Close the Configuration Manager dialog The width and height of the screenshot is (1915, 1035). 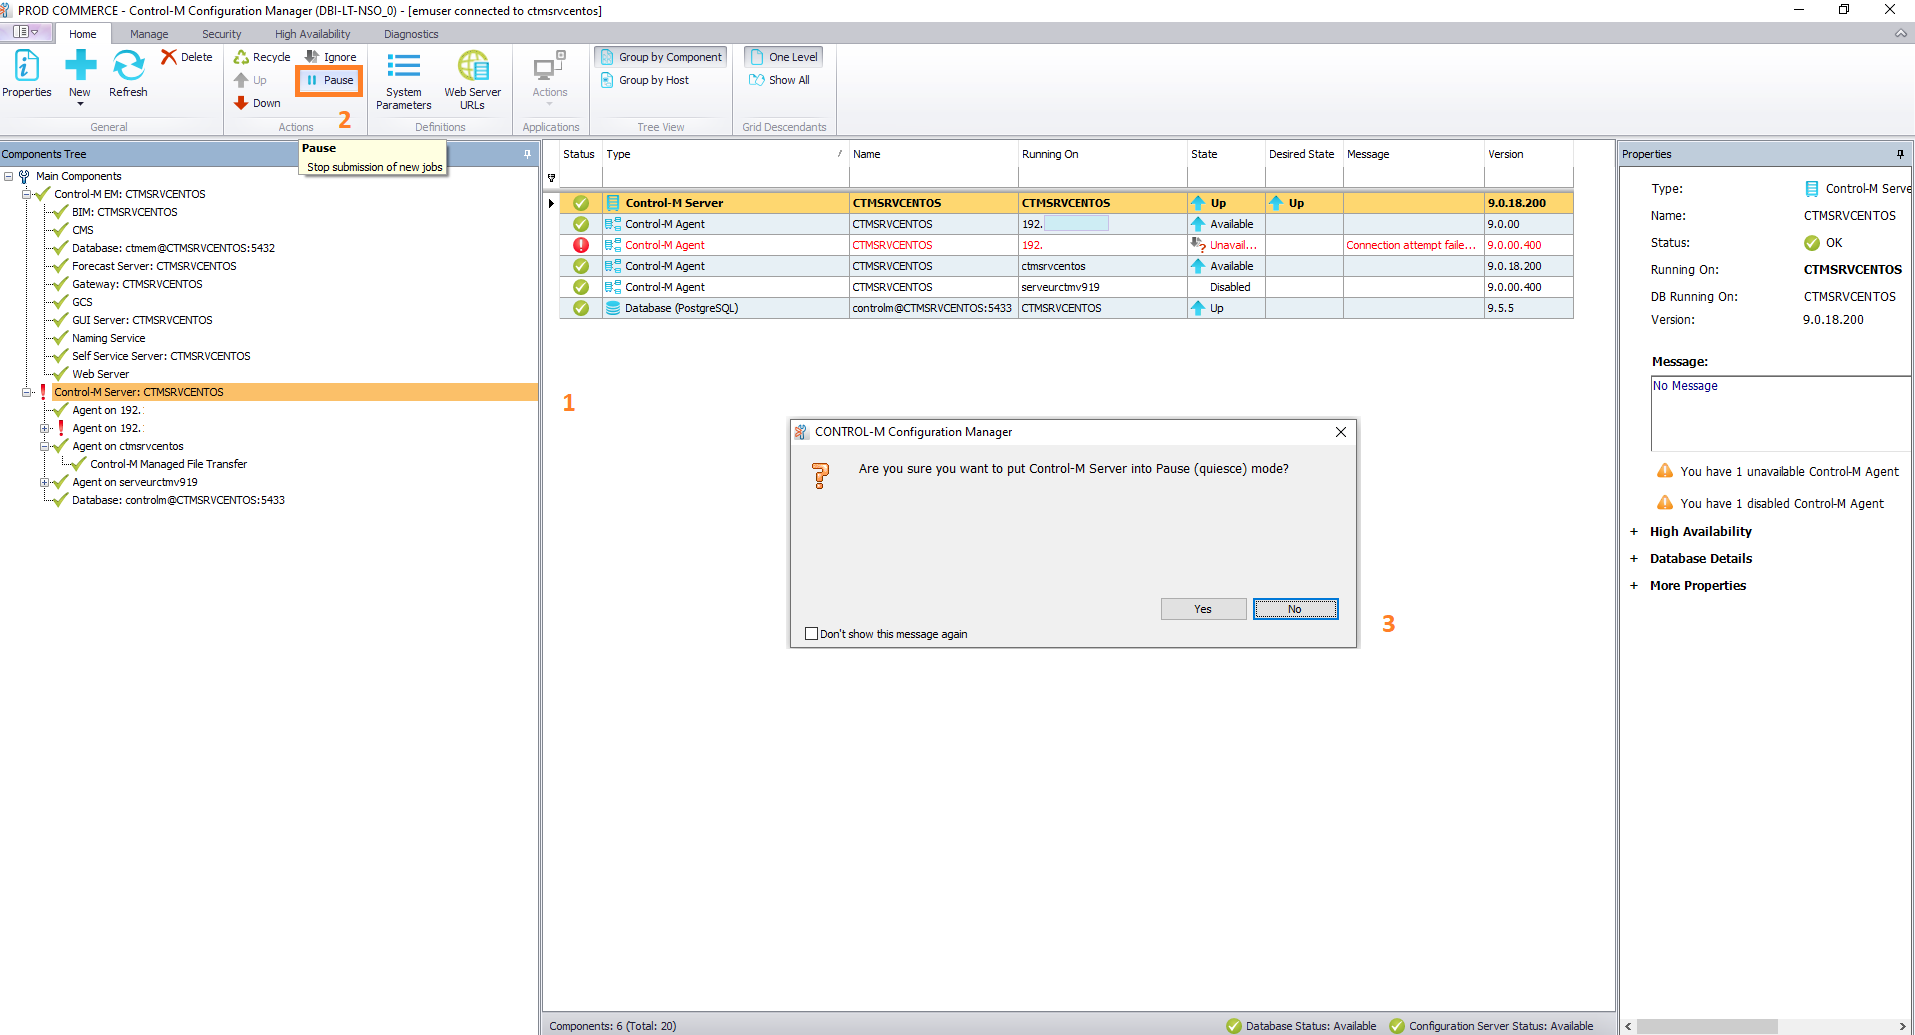click(1341, 432)
